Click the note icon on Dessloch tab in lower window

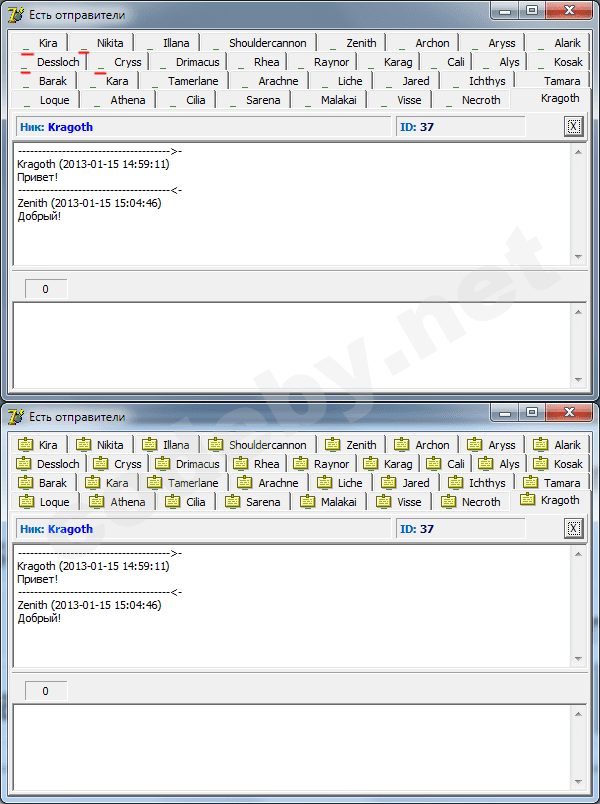pyautogui.click(x=23, y=463)
